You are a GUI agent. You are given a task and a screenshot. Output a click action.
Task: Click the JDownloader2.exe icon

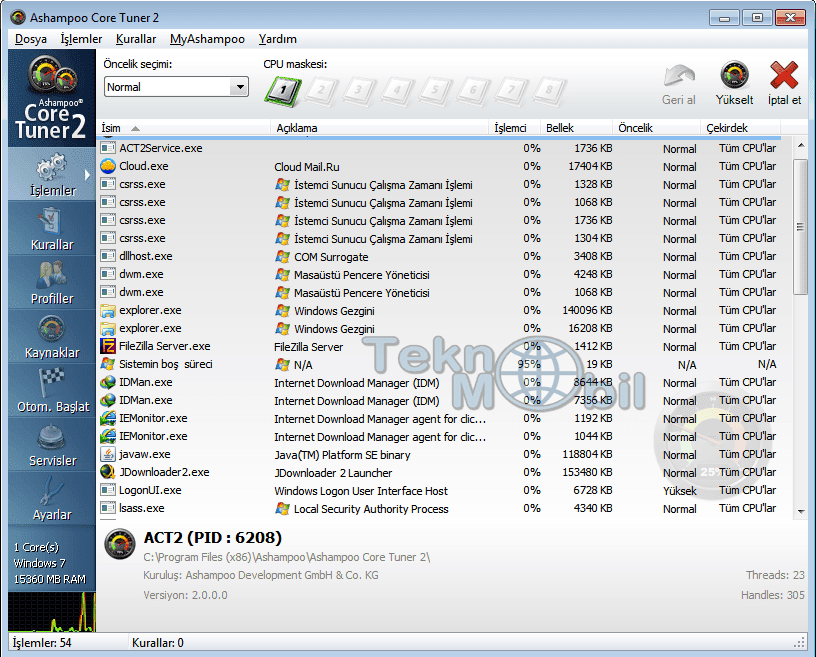point(108,472)
